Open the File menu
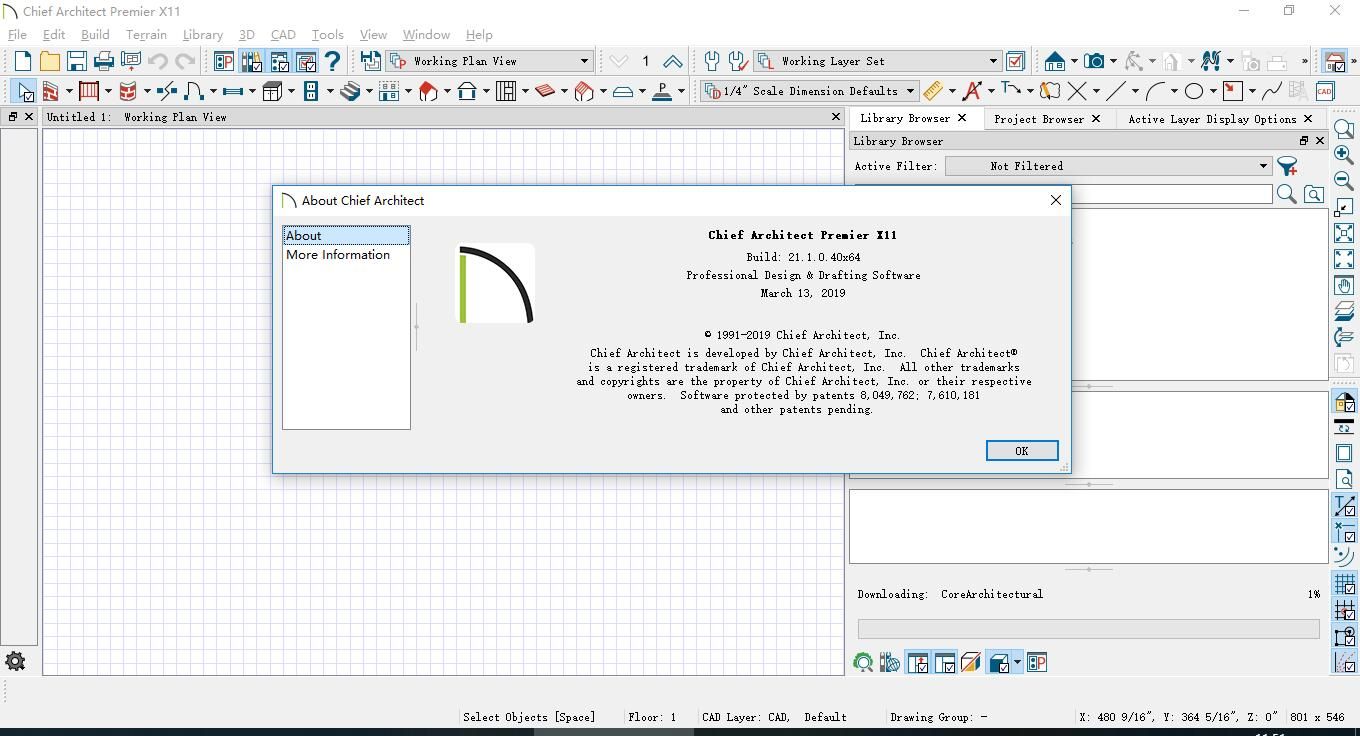 [17, 34]
